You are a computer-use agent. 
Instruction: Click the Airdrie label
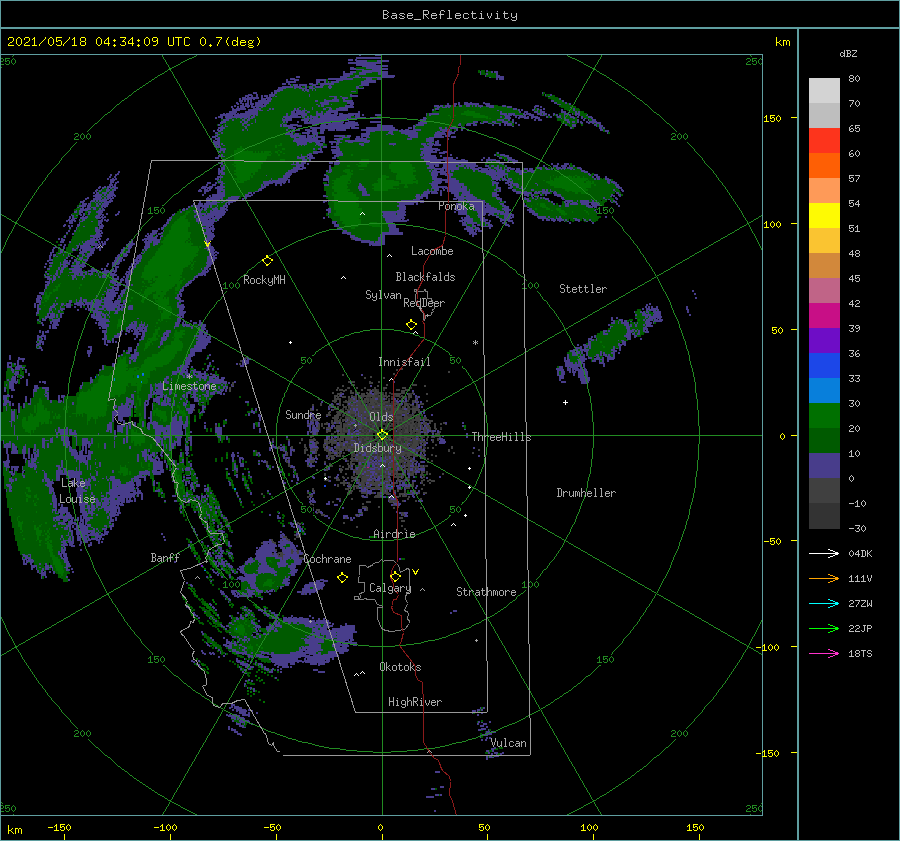point(394,534)
